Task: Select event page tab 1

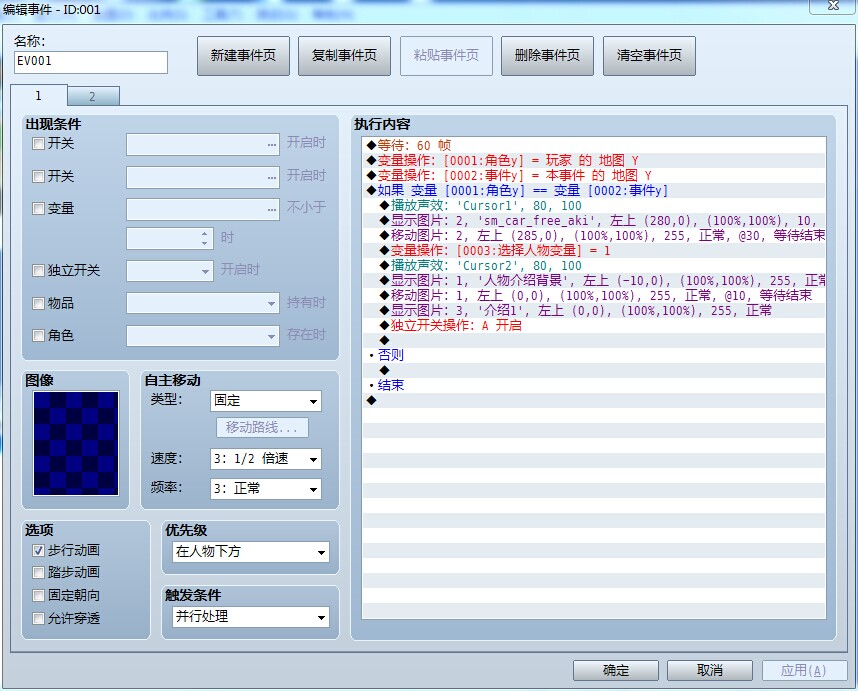Action: pos(39,96)
